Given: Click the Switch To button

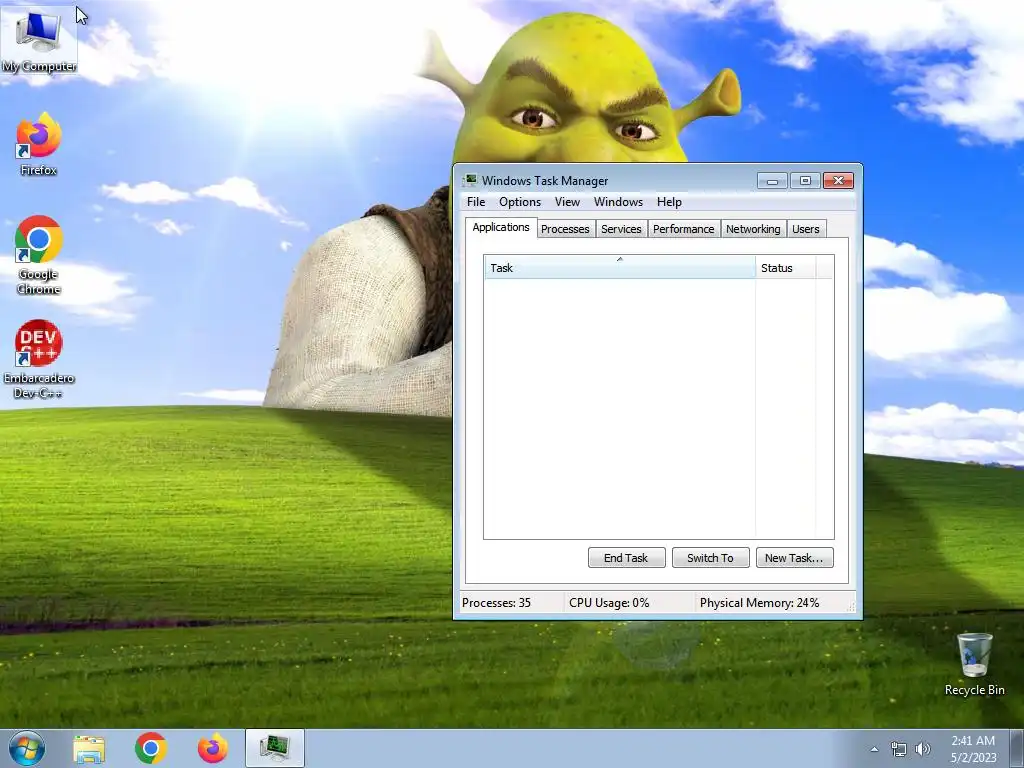Looking at the screenshot, I should (x=711, y=558).
